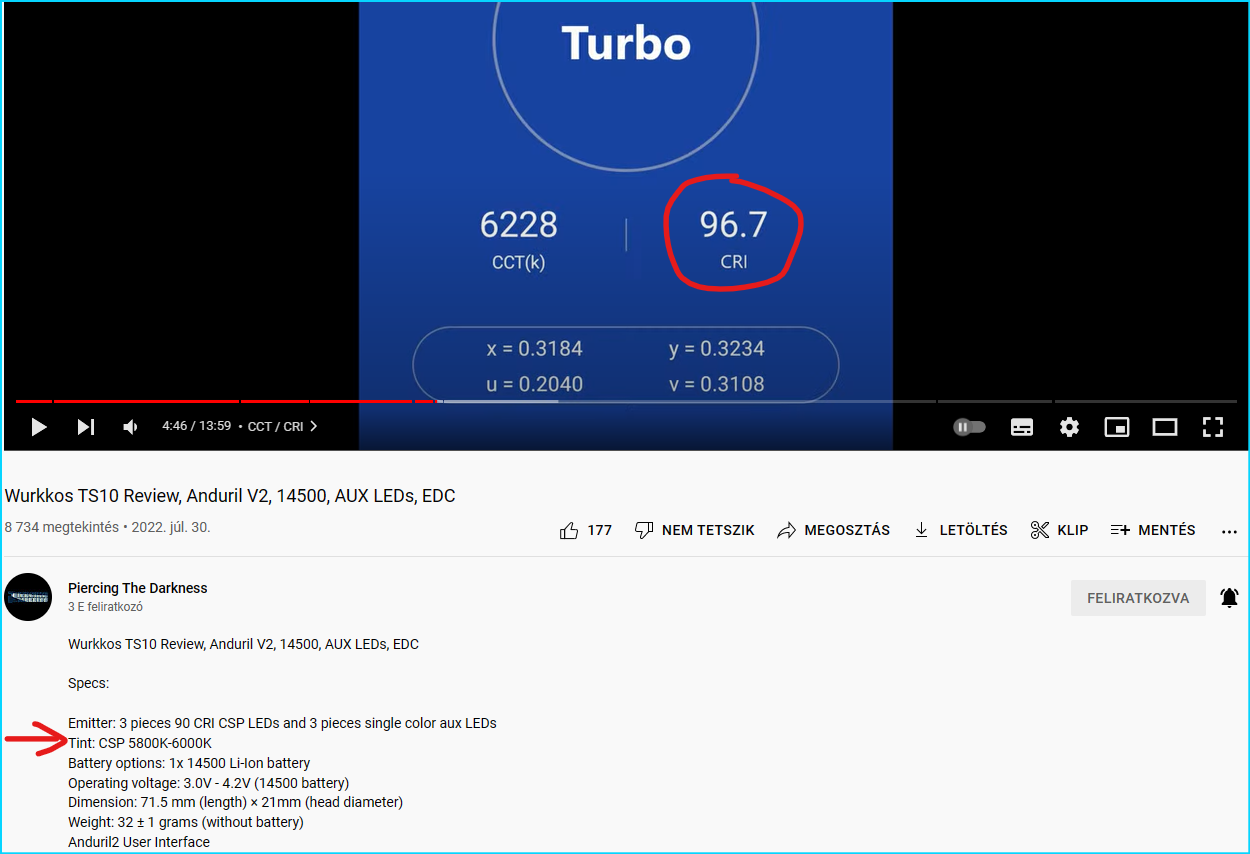The height and width of the screenshot is (854, 1250).
Task: Click the 6228 CCT(k) reading in the video
Action: click(x=519, y=239)
